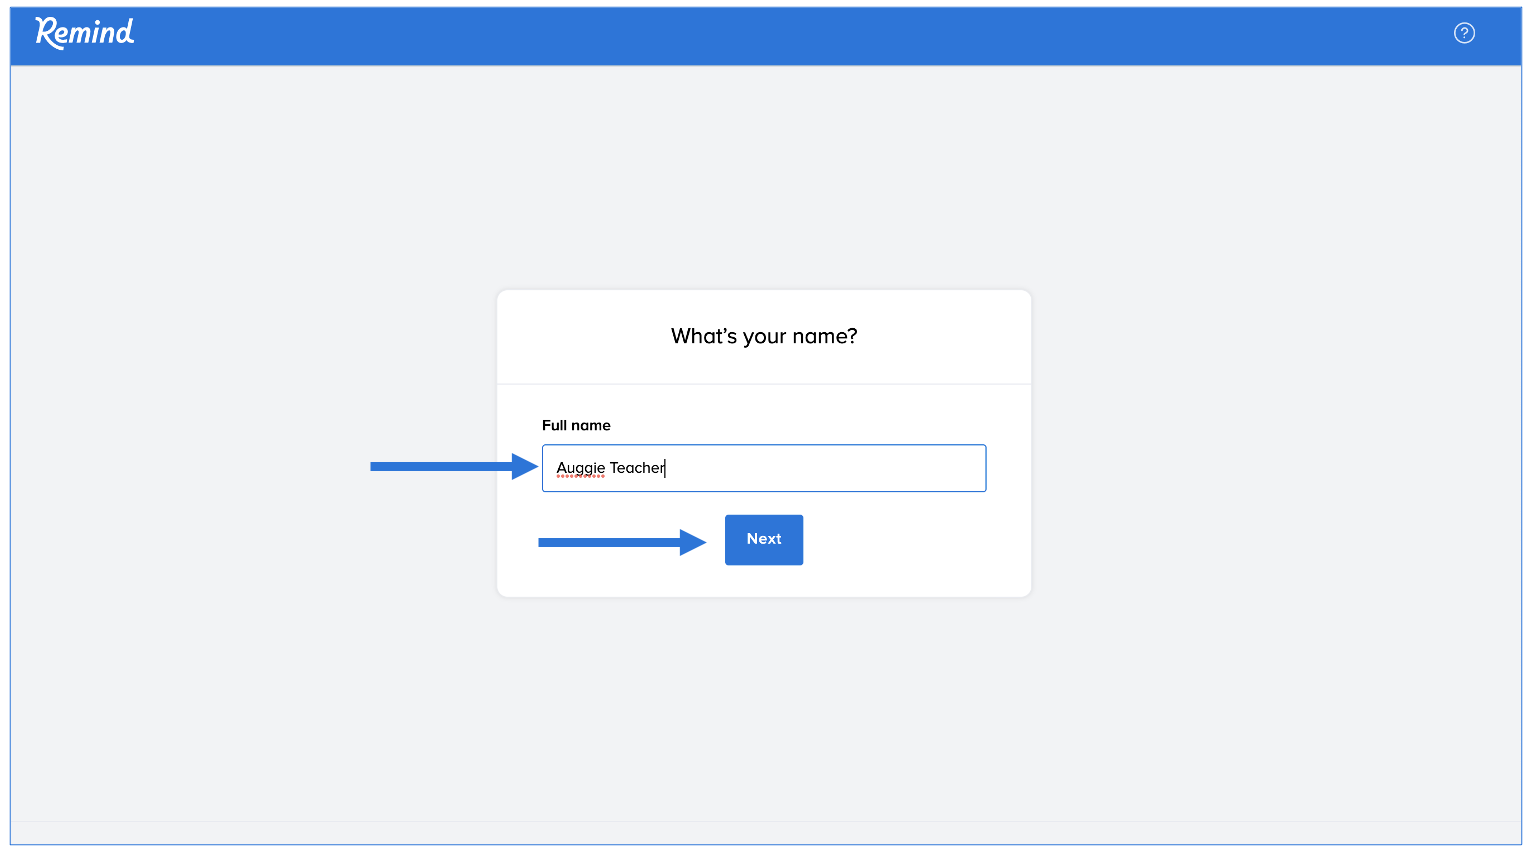Screen dimensions: 1535x857
Task: Open help via question mark icon
Action: pos(1463,33)
